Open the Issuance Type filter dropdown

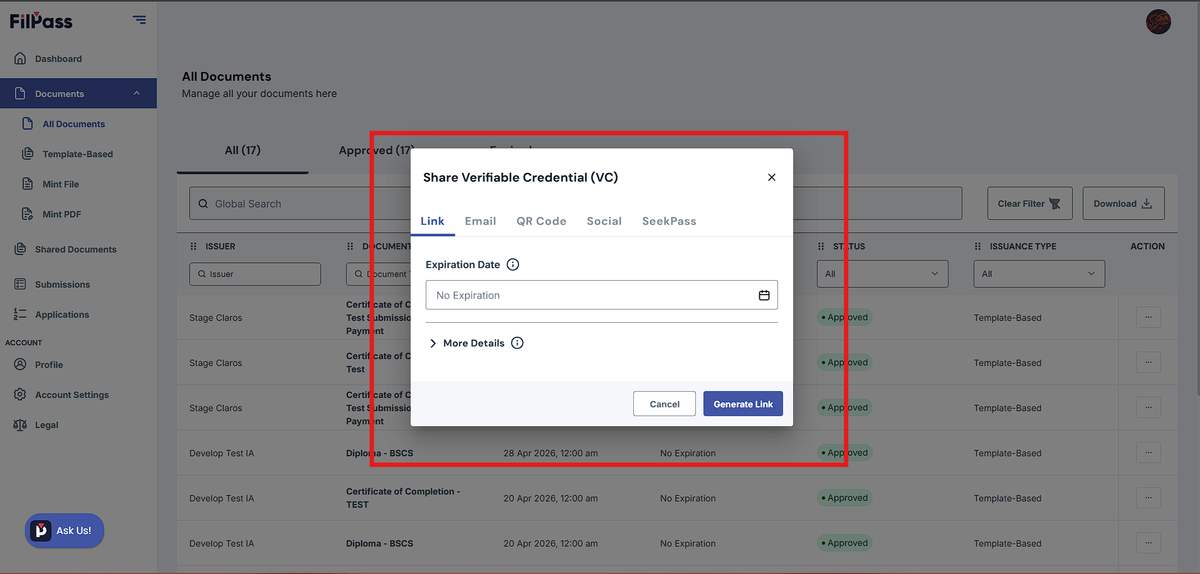[x=1039, y=274]
